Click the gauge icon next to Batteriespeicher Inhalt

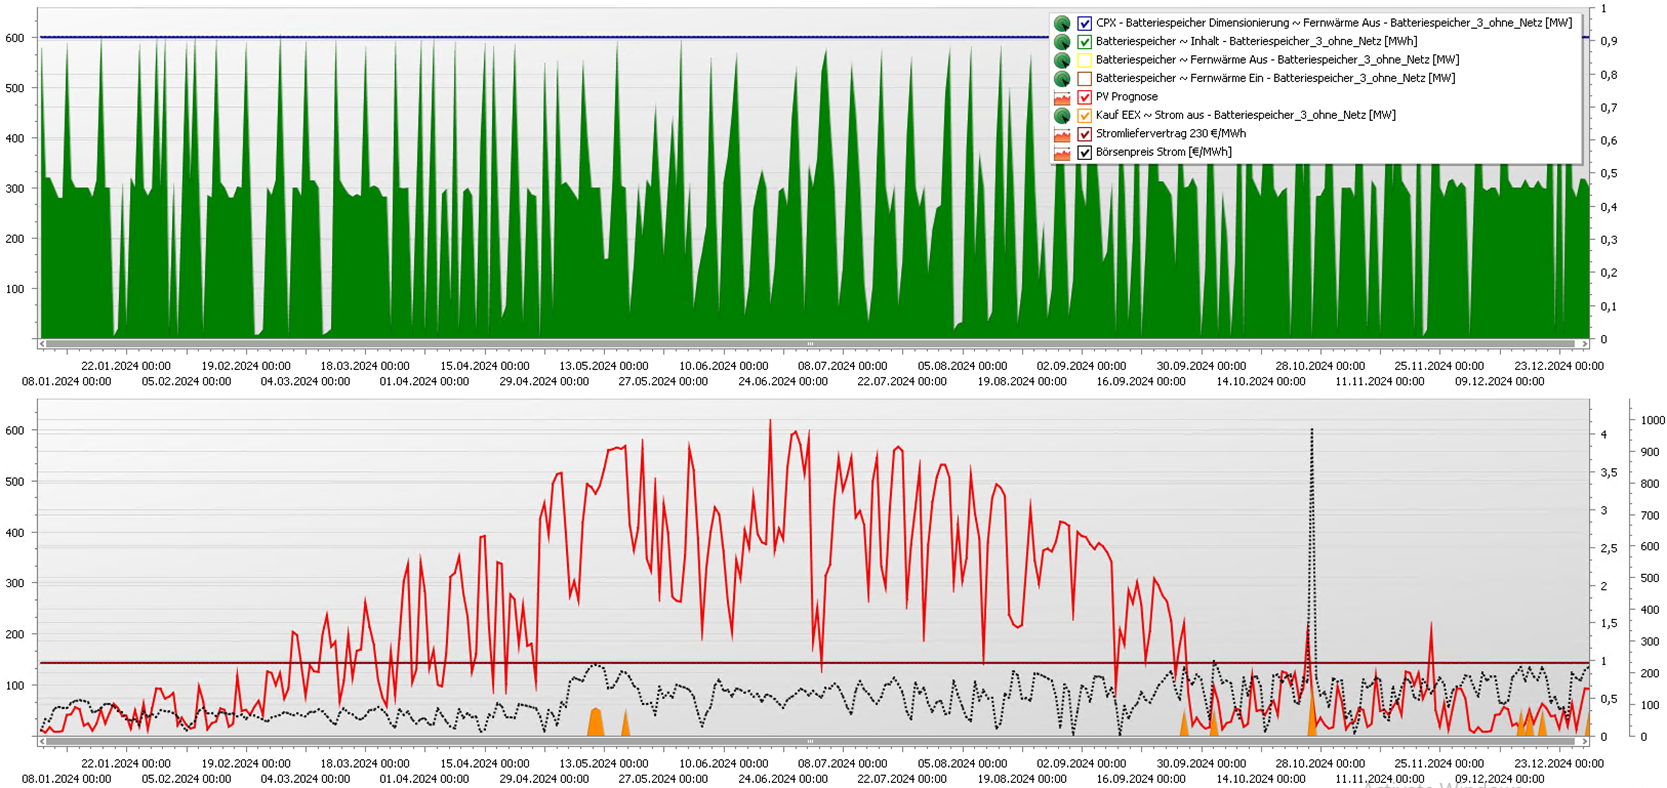click(x=1062, y=42)
